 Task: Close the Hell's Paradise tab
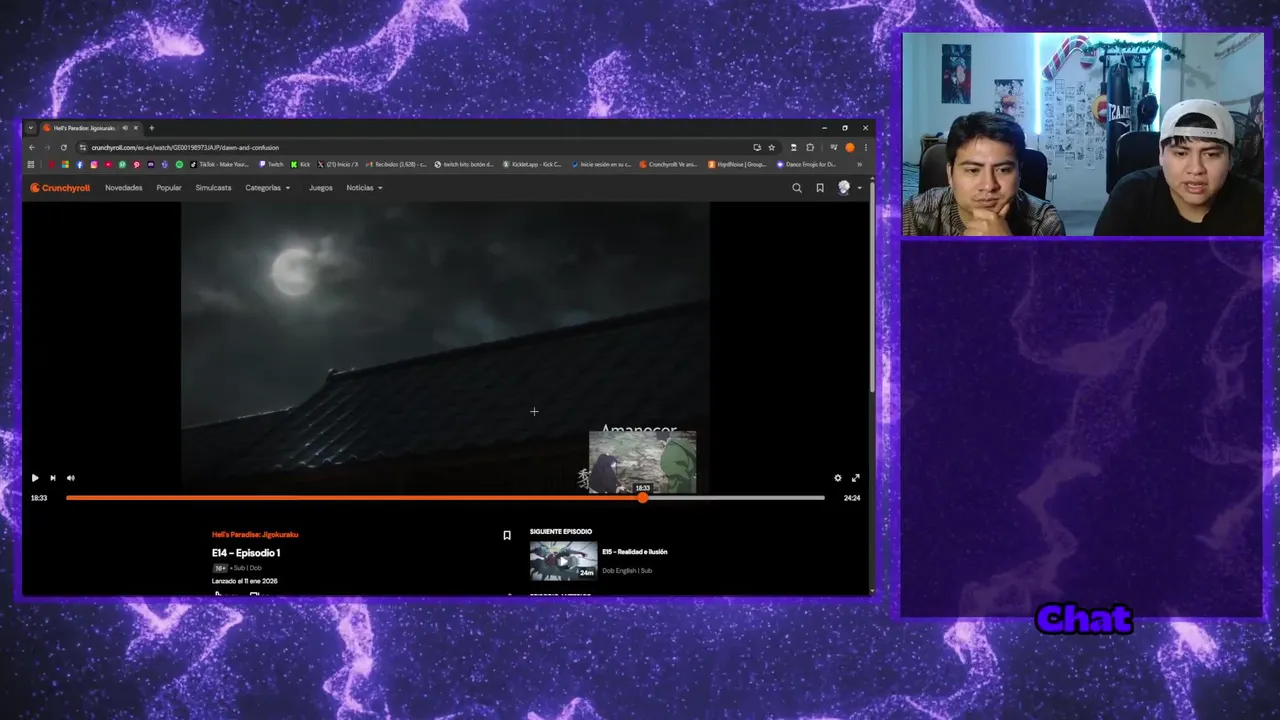(136, 128)
